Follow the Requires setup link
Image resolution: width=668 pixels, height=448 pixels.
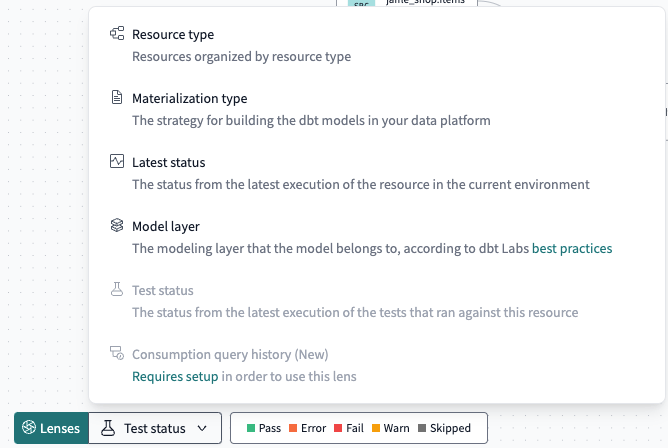point(175,376)
